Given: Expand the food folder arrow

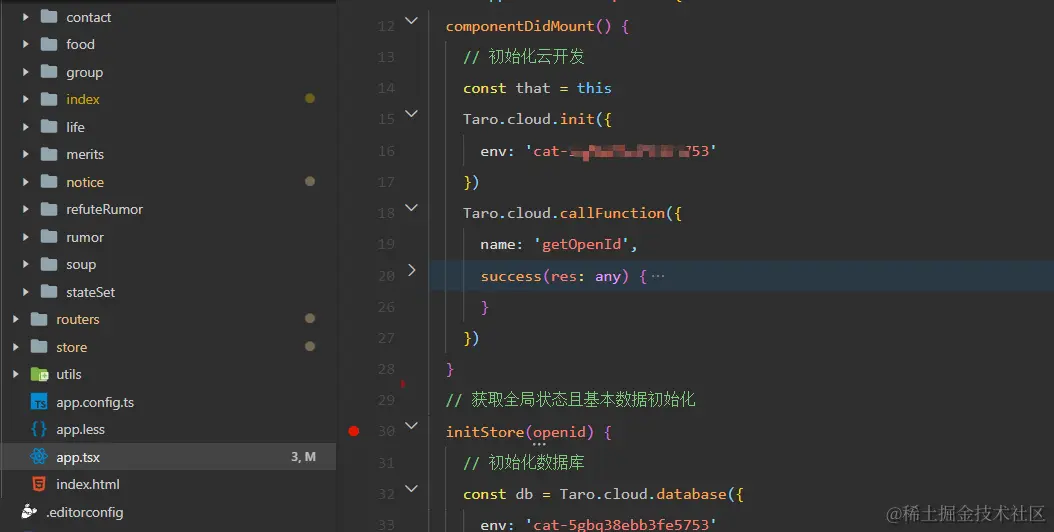Looking at the screenshot, I should (26, 44).
